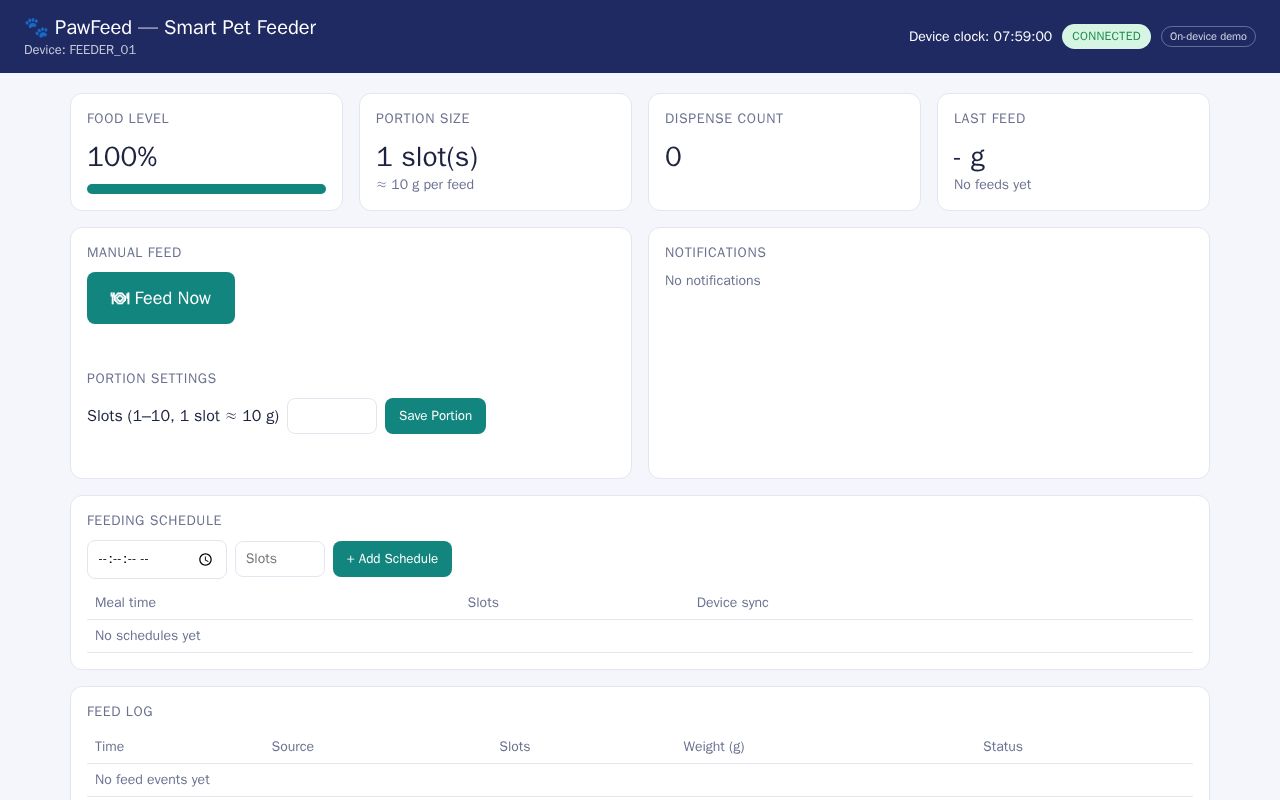Focus the portion slots number field
1280x800 pixels.
pyautogui.click(x=332, y=416)
